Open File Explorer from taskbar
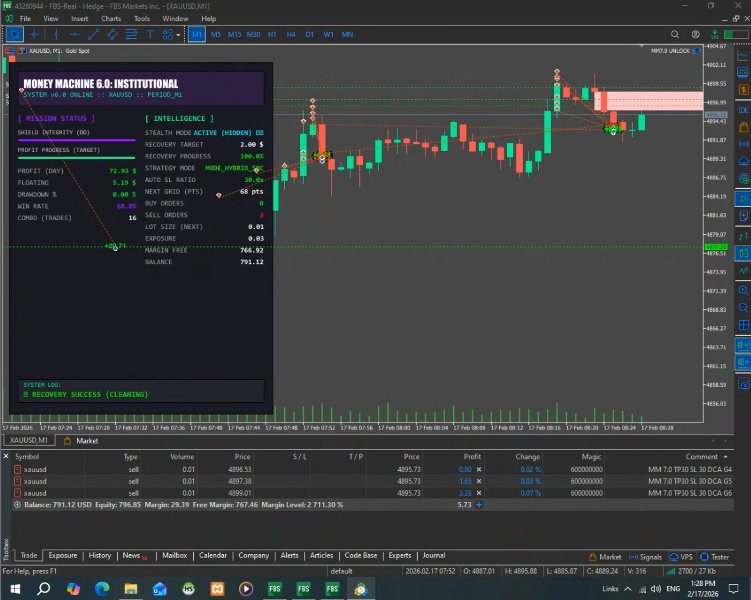751x600 pixels. pyautogui.click(x=131, y=589)
